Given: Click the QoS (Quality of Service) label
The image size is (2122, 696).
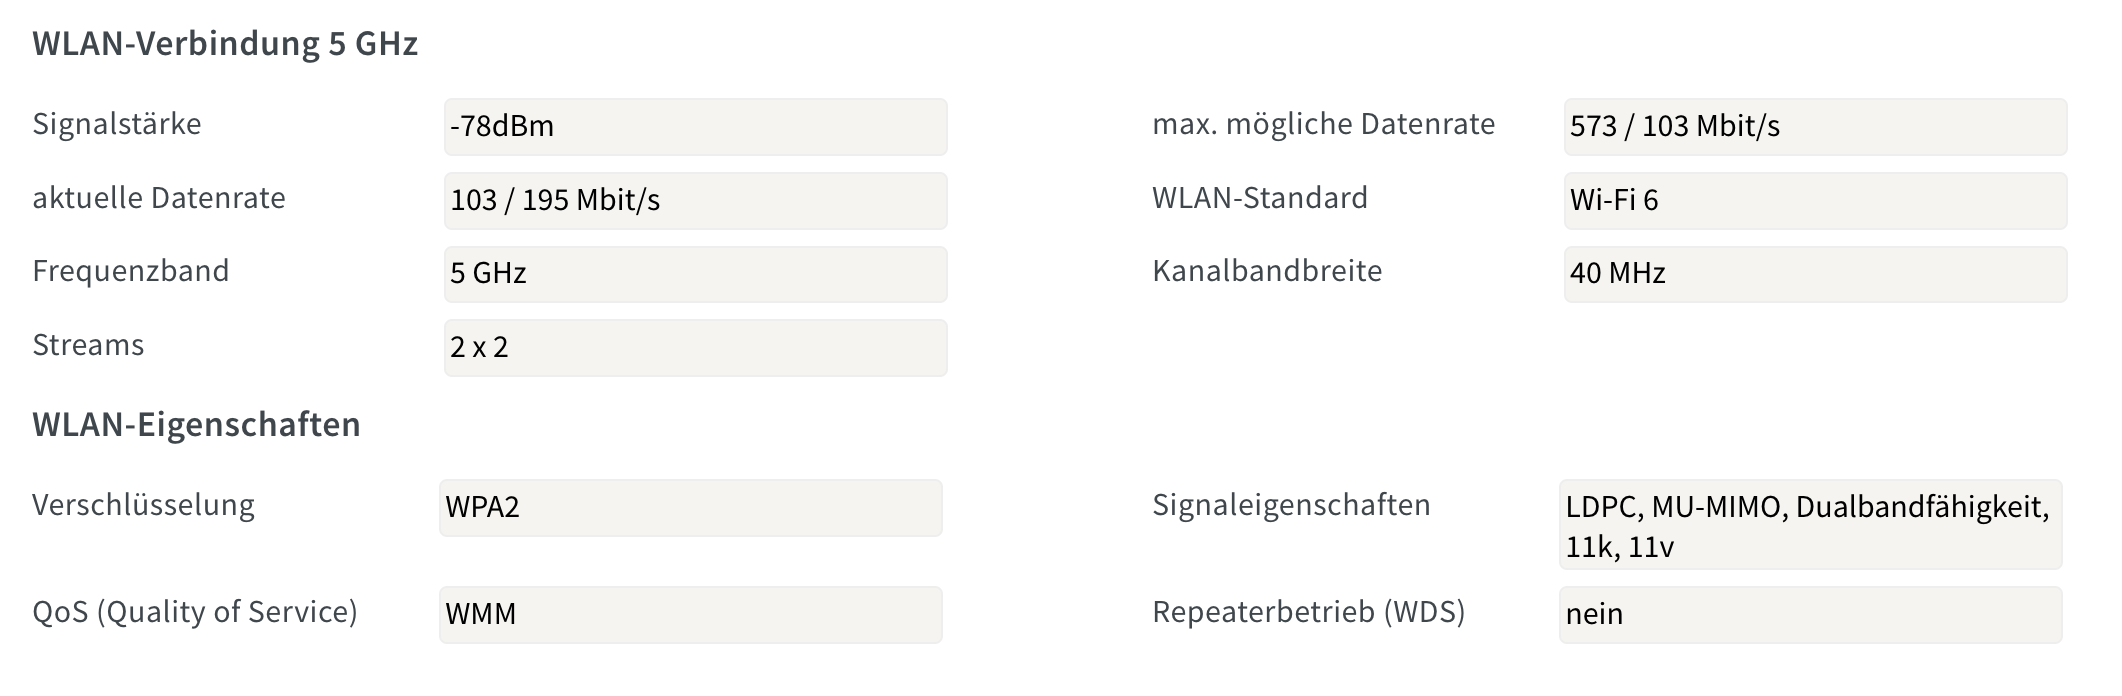Looking at the screenshot, I should (195, 612).
